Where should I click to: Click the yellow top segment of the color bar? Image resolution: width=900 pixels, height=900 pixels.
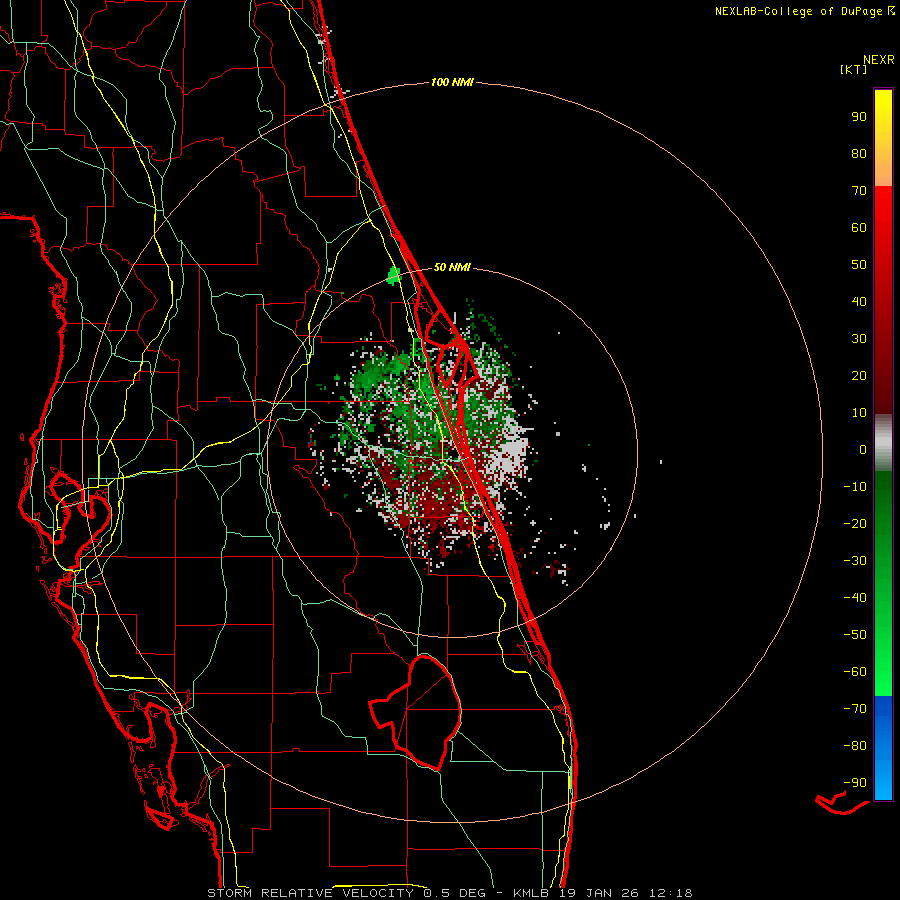tap(883, 138)
